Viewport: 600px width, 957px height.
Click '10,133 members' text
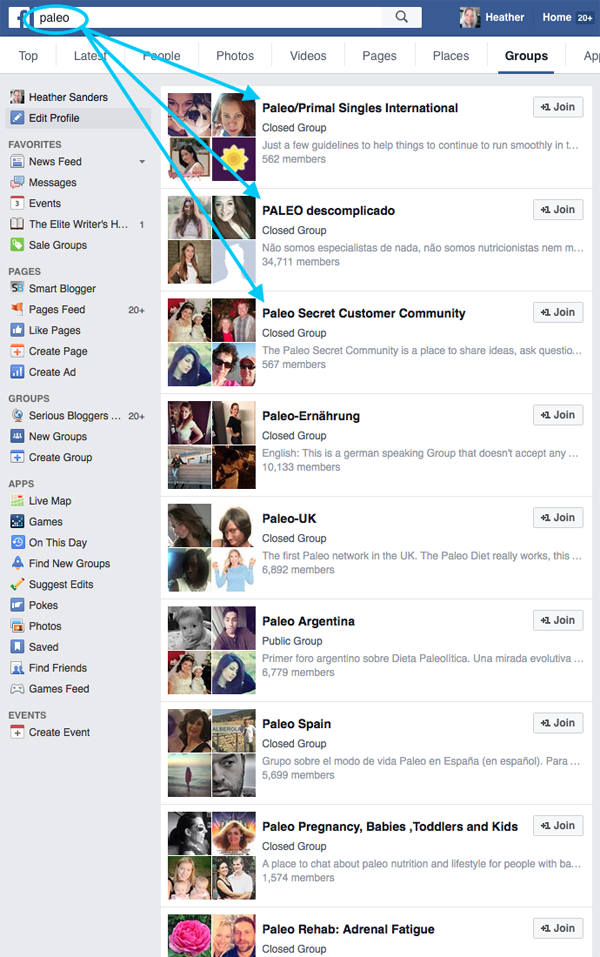[x=301, y=467]
